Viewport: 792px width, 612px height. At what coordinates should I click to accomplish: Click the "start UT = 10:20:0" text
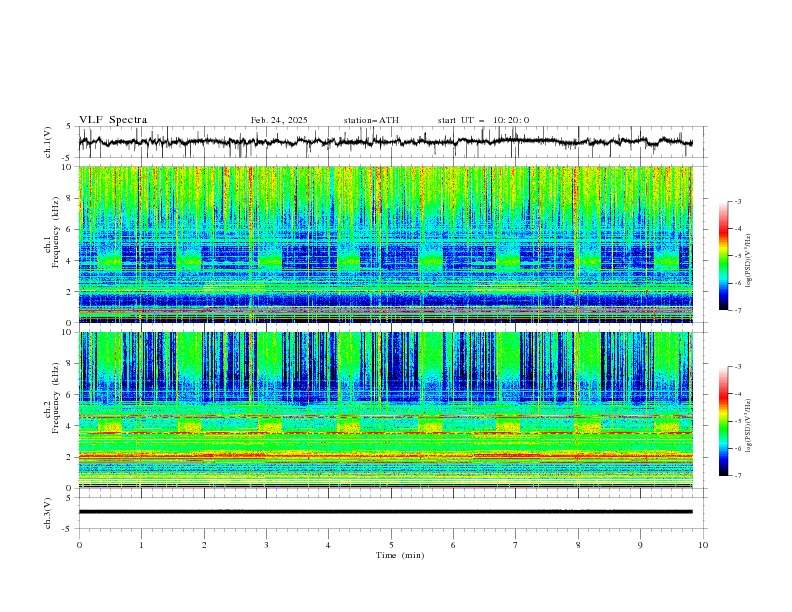483,120
